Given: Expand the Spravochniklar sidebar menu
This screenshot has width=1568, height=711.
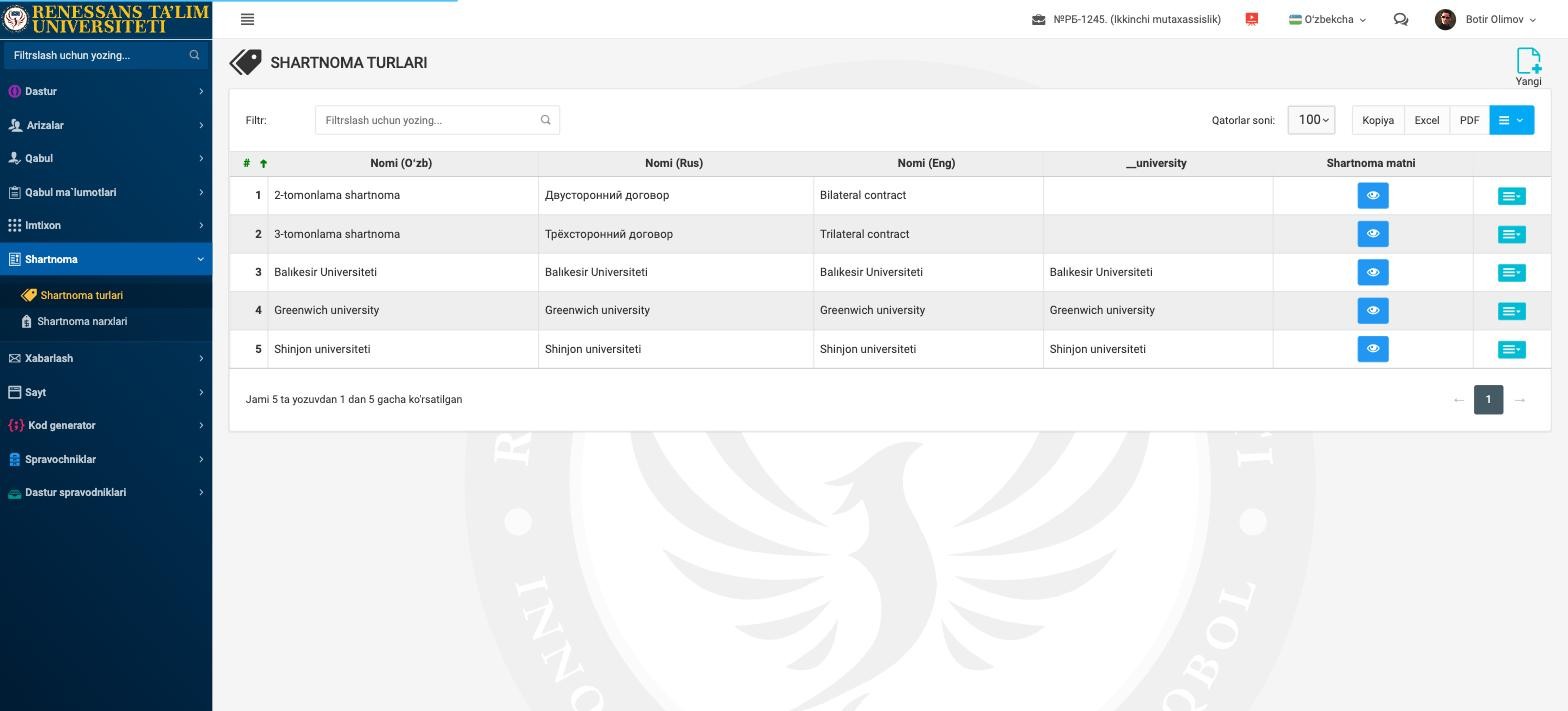Looking at the screenshot, I should pyautogui.click(x=106, y=459).
